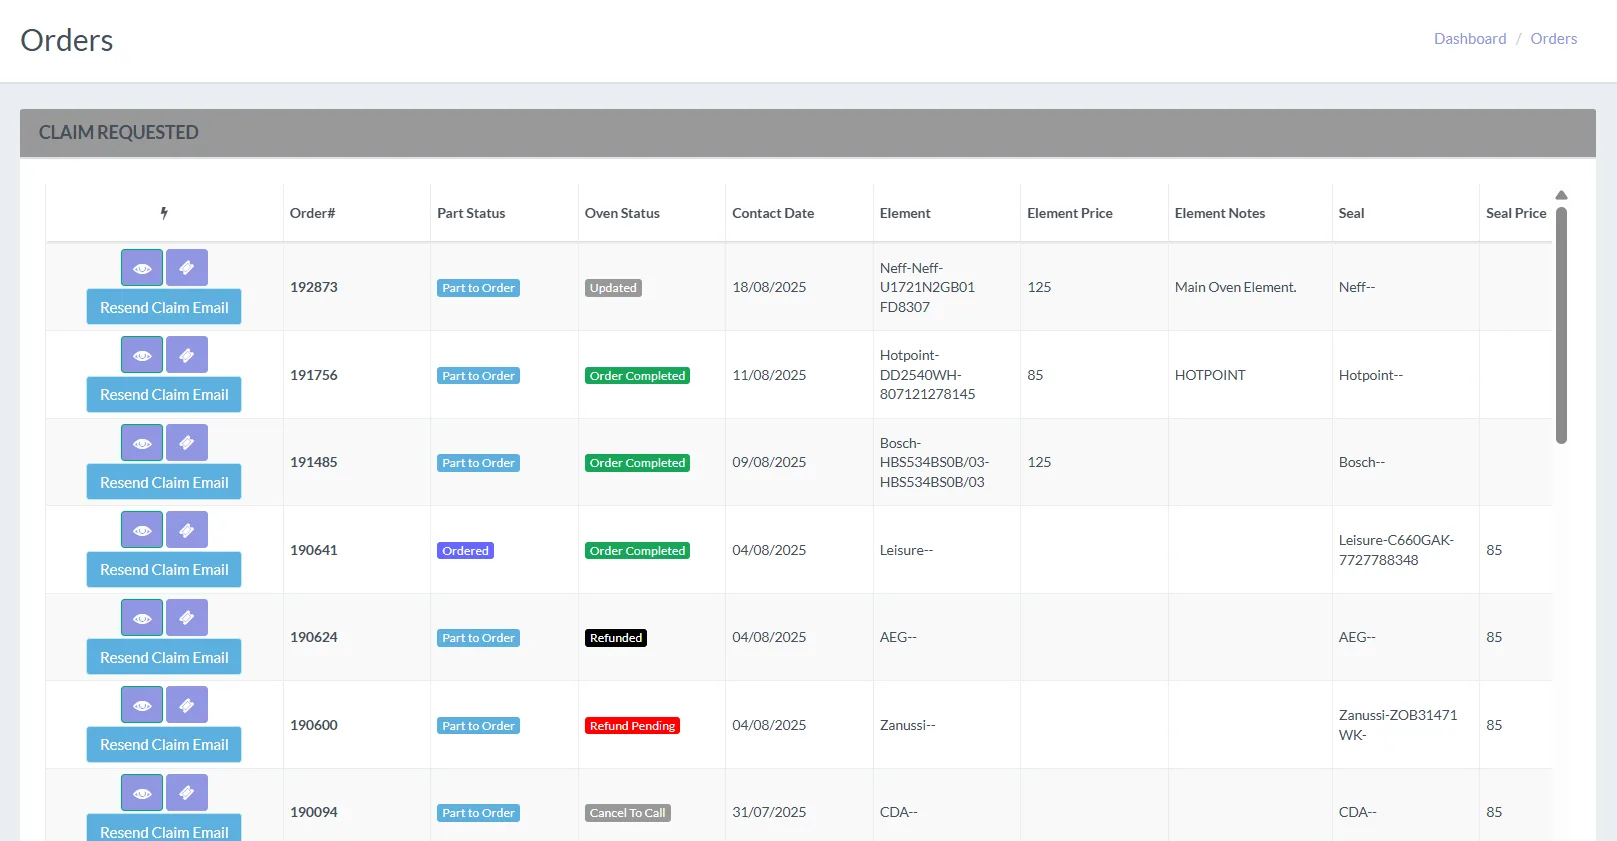The width and height of the screenshot is (1617, 841).
Task: Click the Refund Pending status badge
Action: tap(632, 726)
